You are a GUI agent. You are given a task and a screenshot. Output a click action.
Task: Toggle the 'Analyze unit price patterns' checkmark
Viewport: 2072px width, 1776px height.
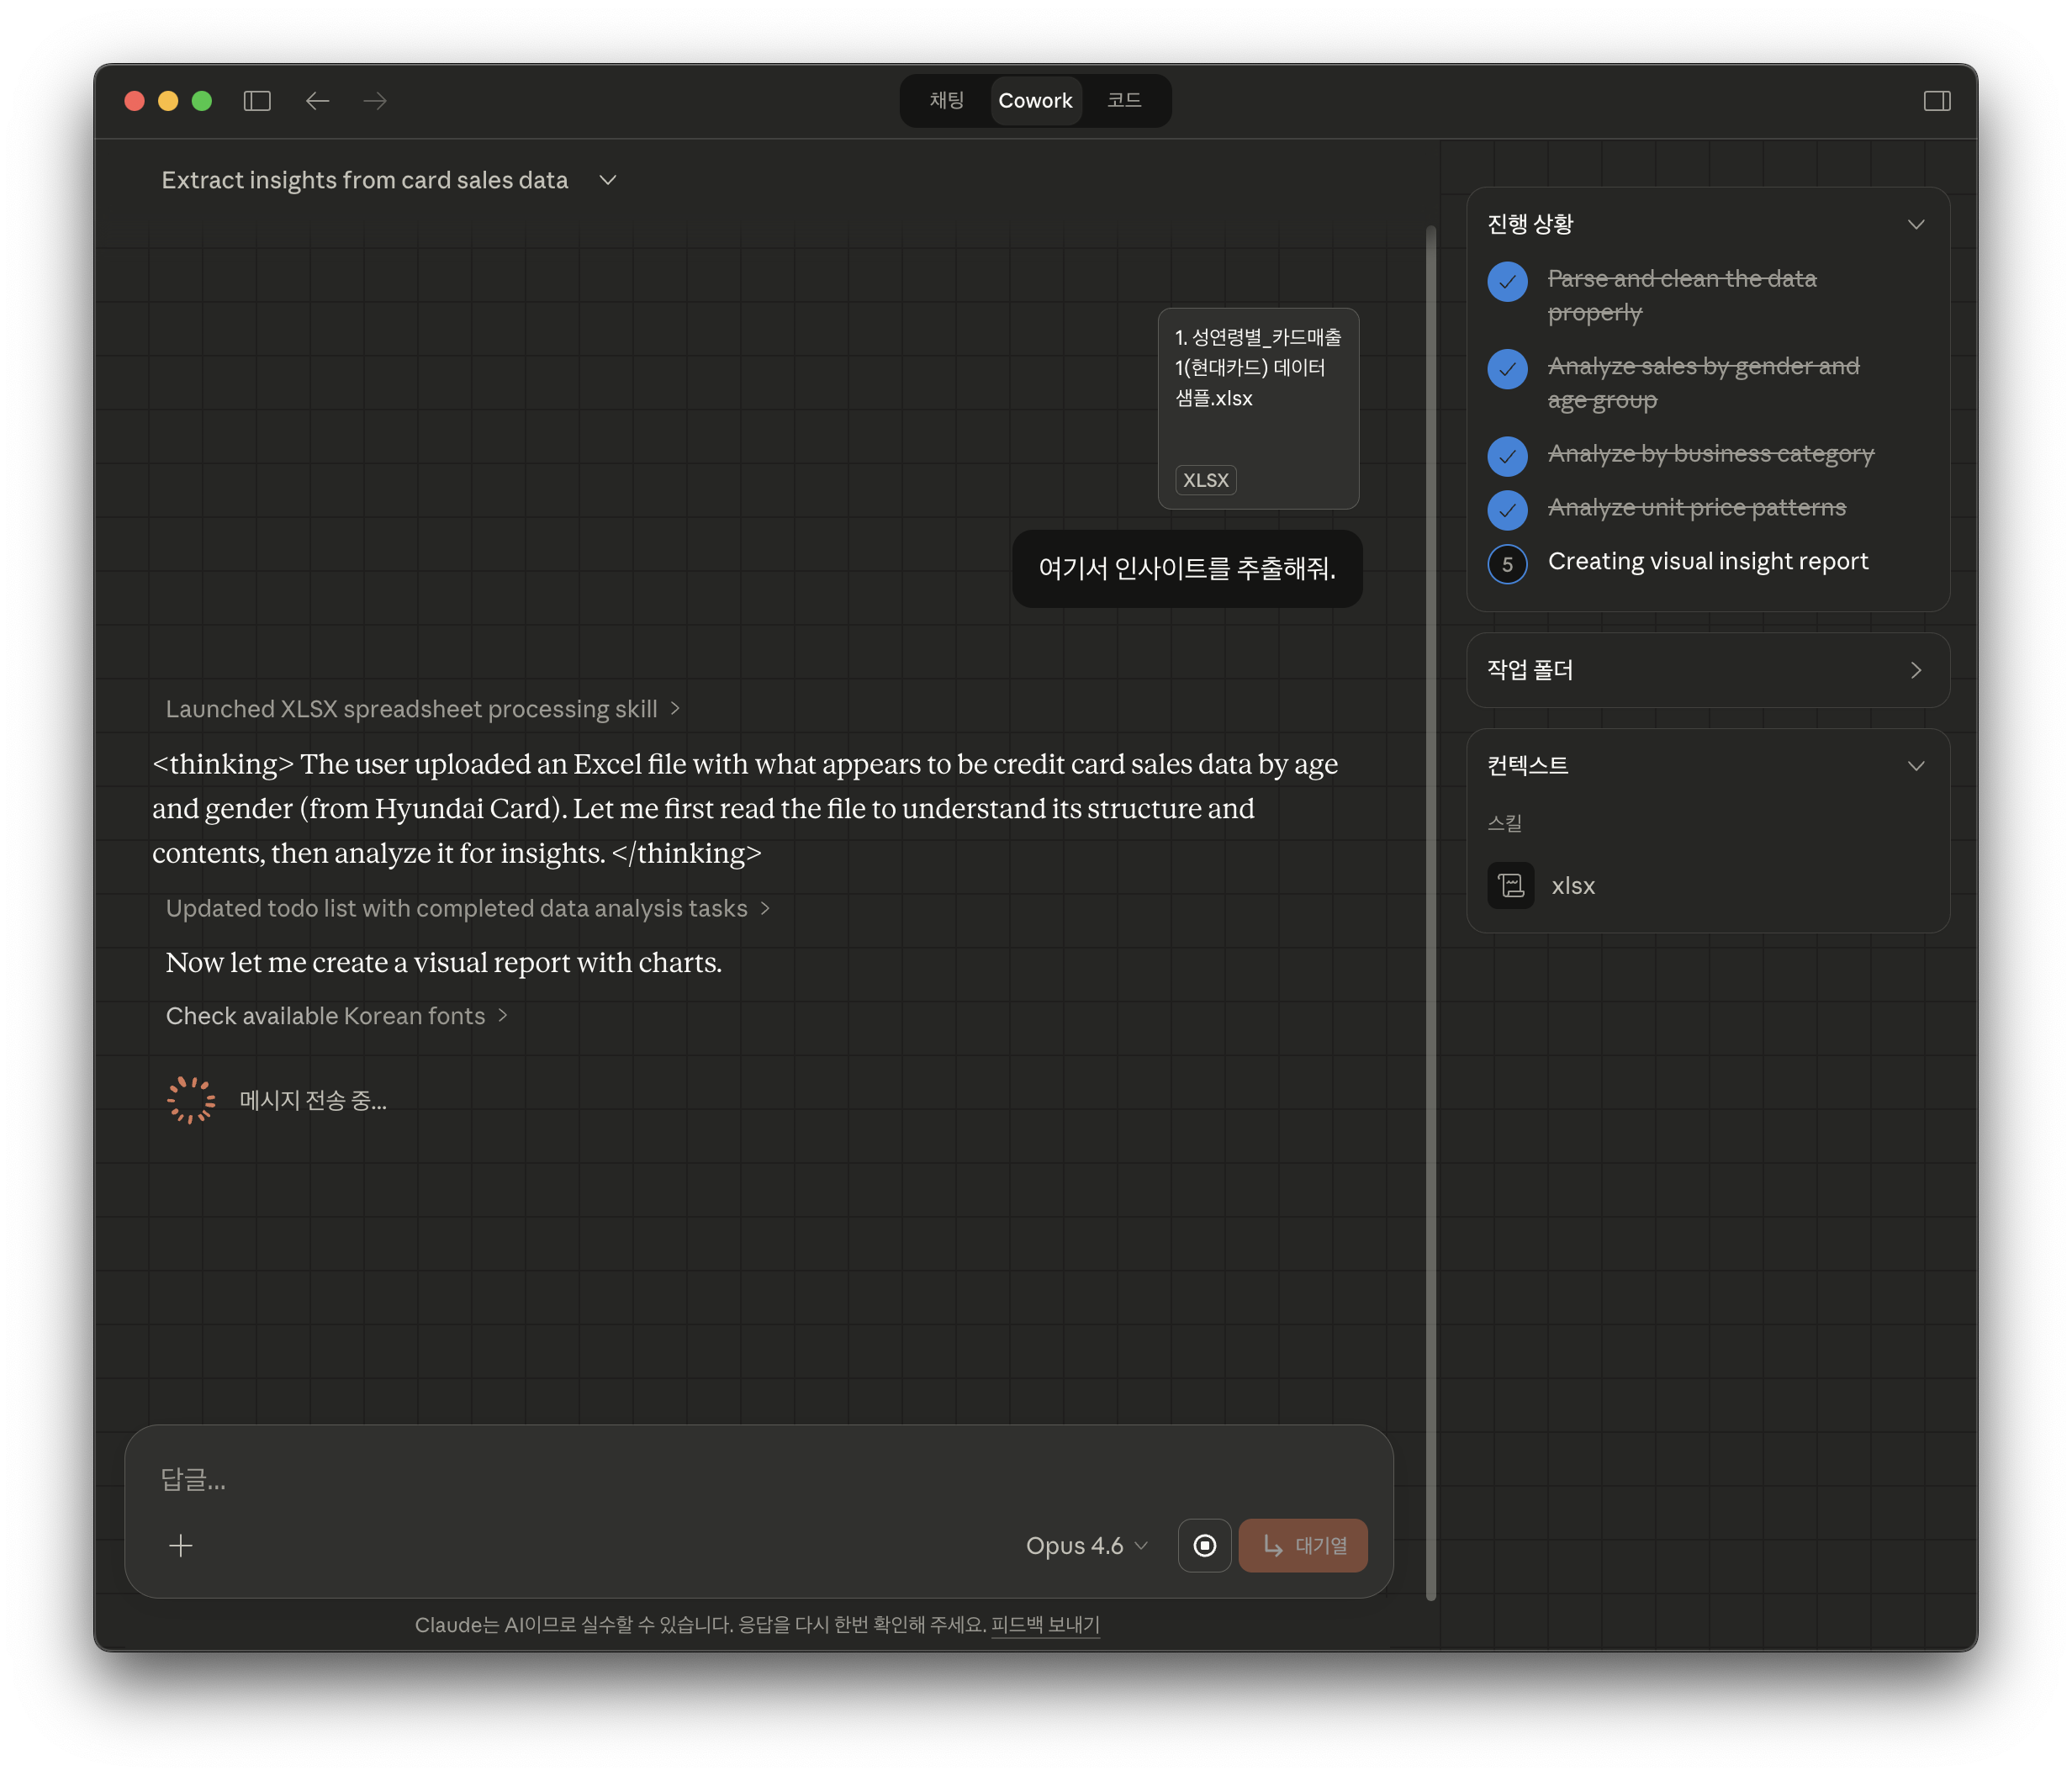[x=1507, y=510]
